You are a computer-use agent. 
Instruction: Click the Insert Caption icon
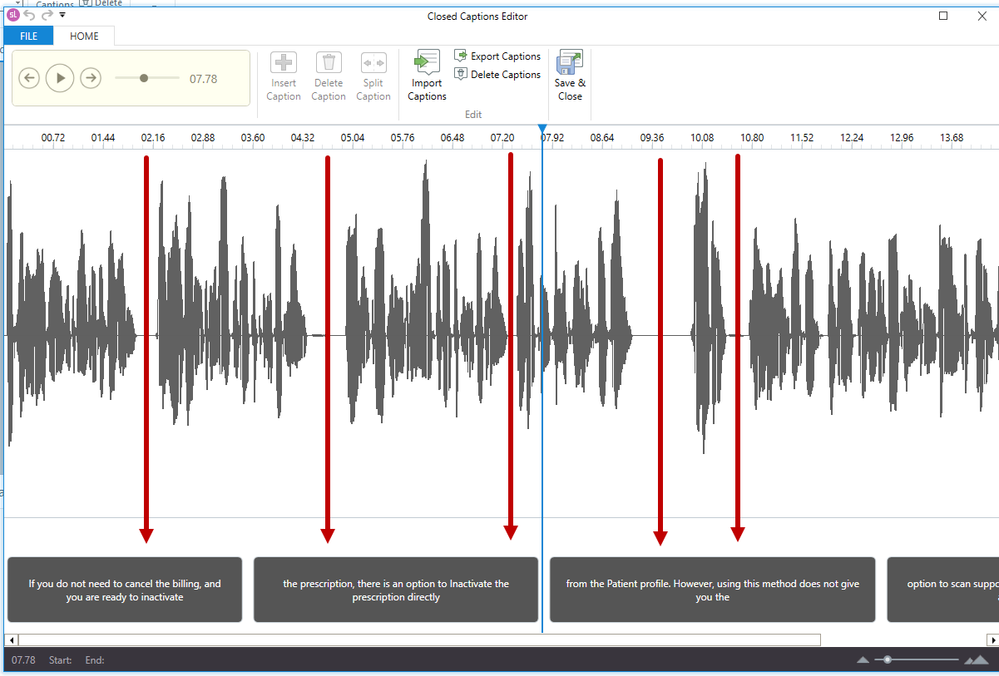click(283, 64)
